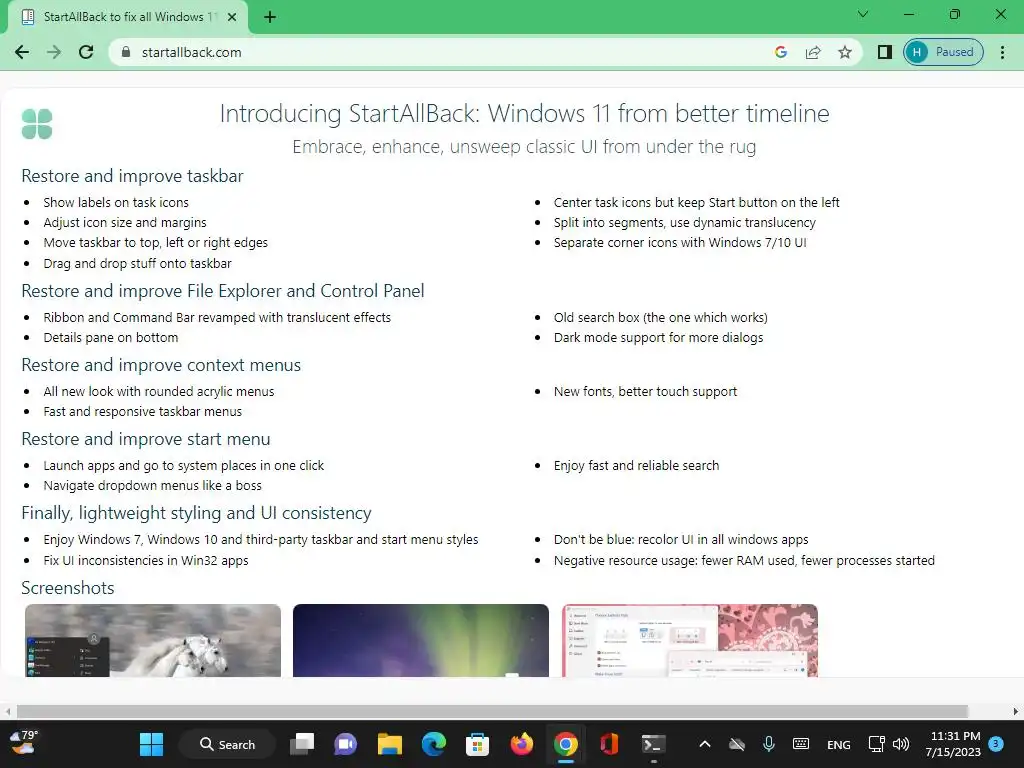View site security lock info
This screenshot has width=1024, height=768.
[x=126, y=52]
